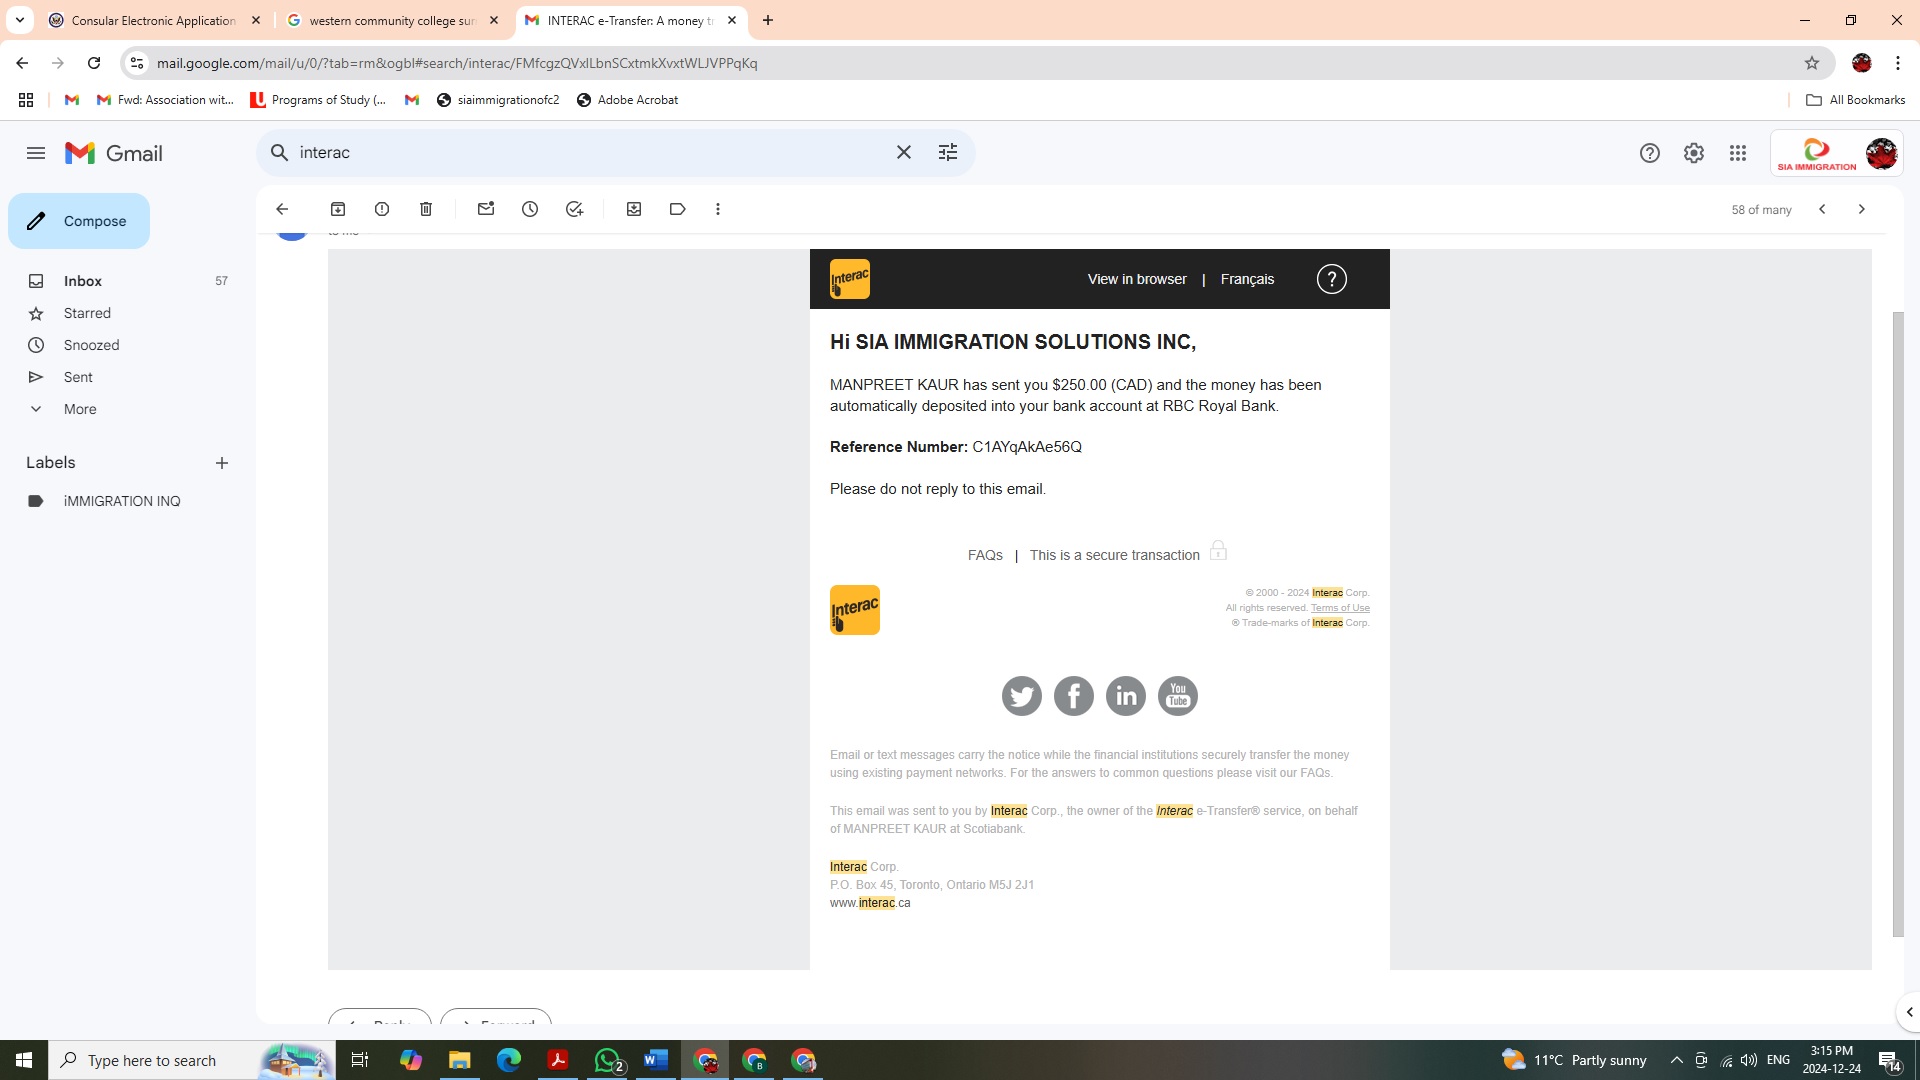Show hidden system tray icons
The image size is (1920, 1080).
(1677, 1060)
